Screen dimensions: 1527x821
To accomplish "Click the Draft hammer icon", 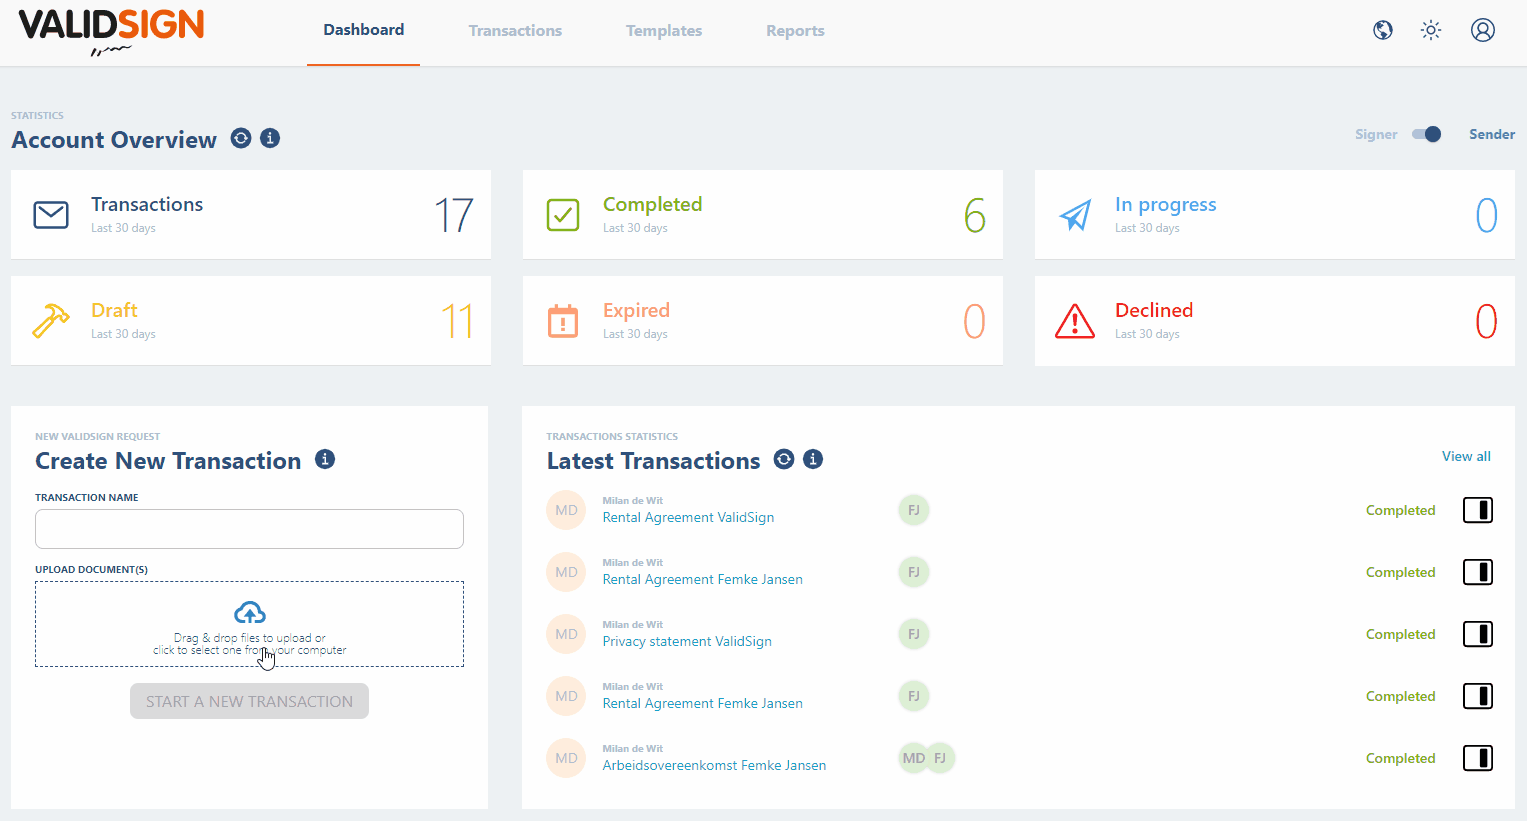I will tap(51, 321).
